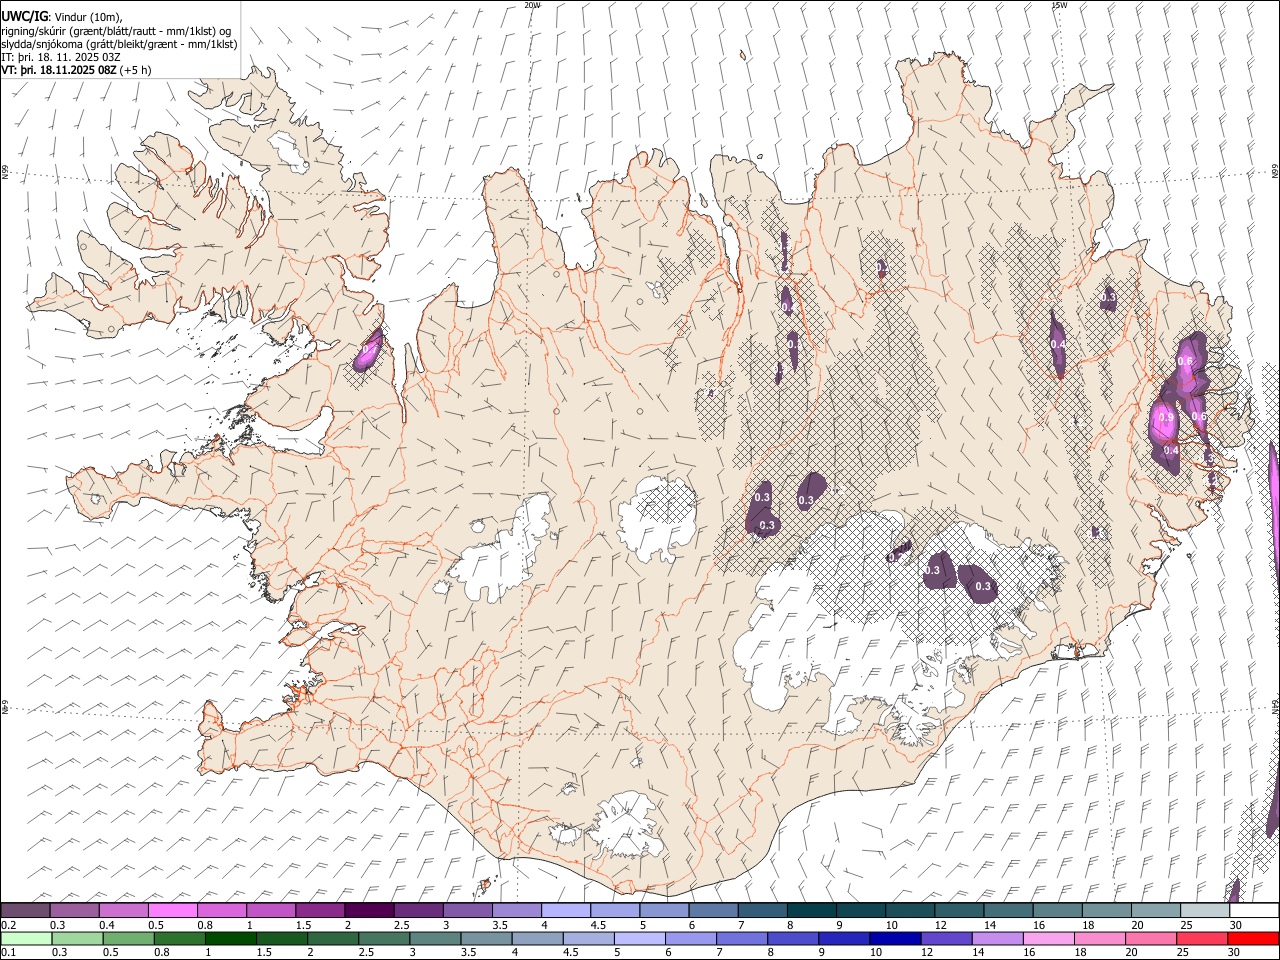Click the dark teal swatch at 8 on snow scale
Viewport: 1280px width, 960px height.
[811, 910]
